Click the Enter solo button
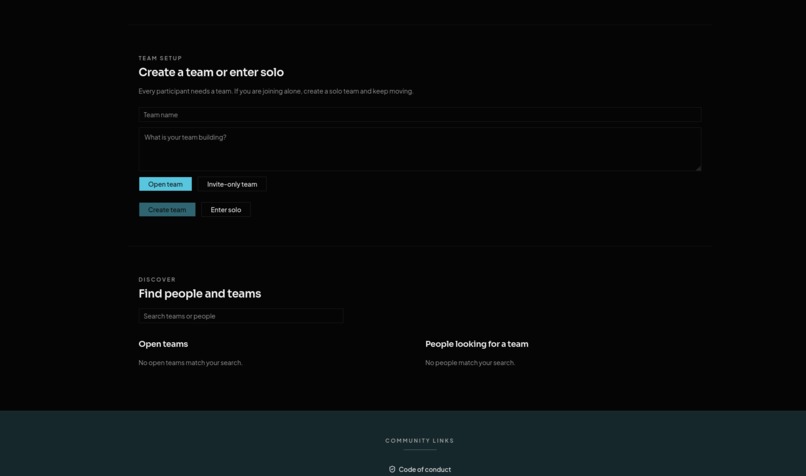This screenshot has height=476, width=806. pyautogui.click(x=226, y=210)
